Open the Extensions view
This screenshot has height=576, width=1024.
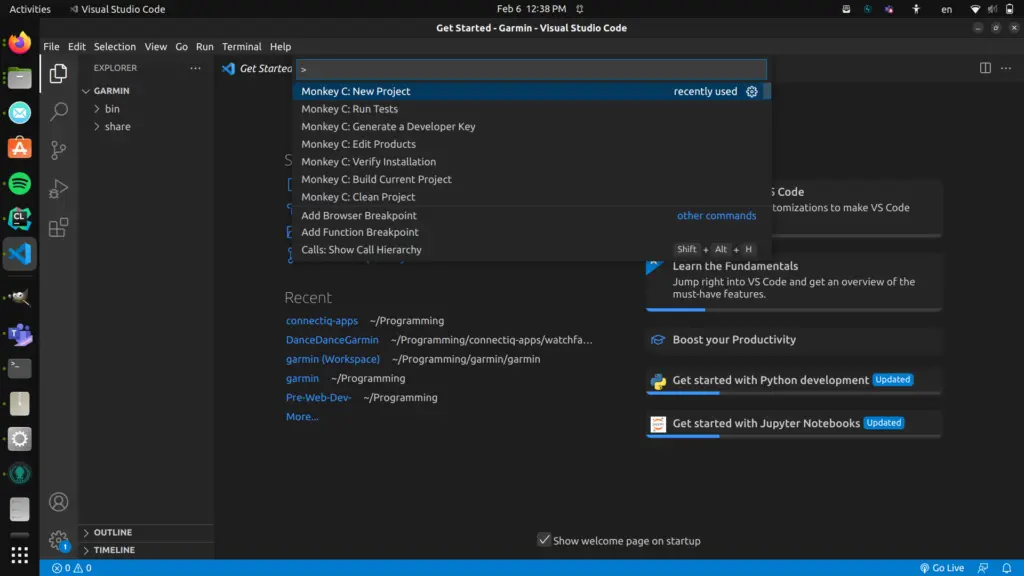point(58,227)
